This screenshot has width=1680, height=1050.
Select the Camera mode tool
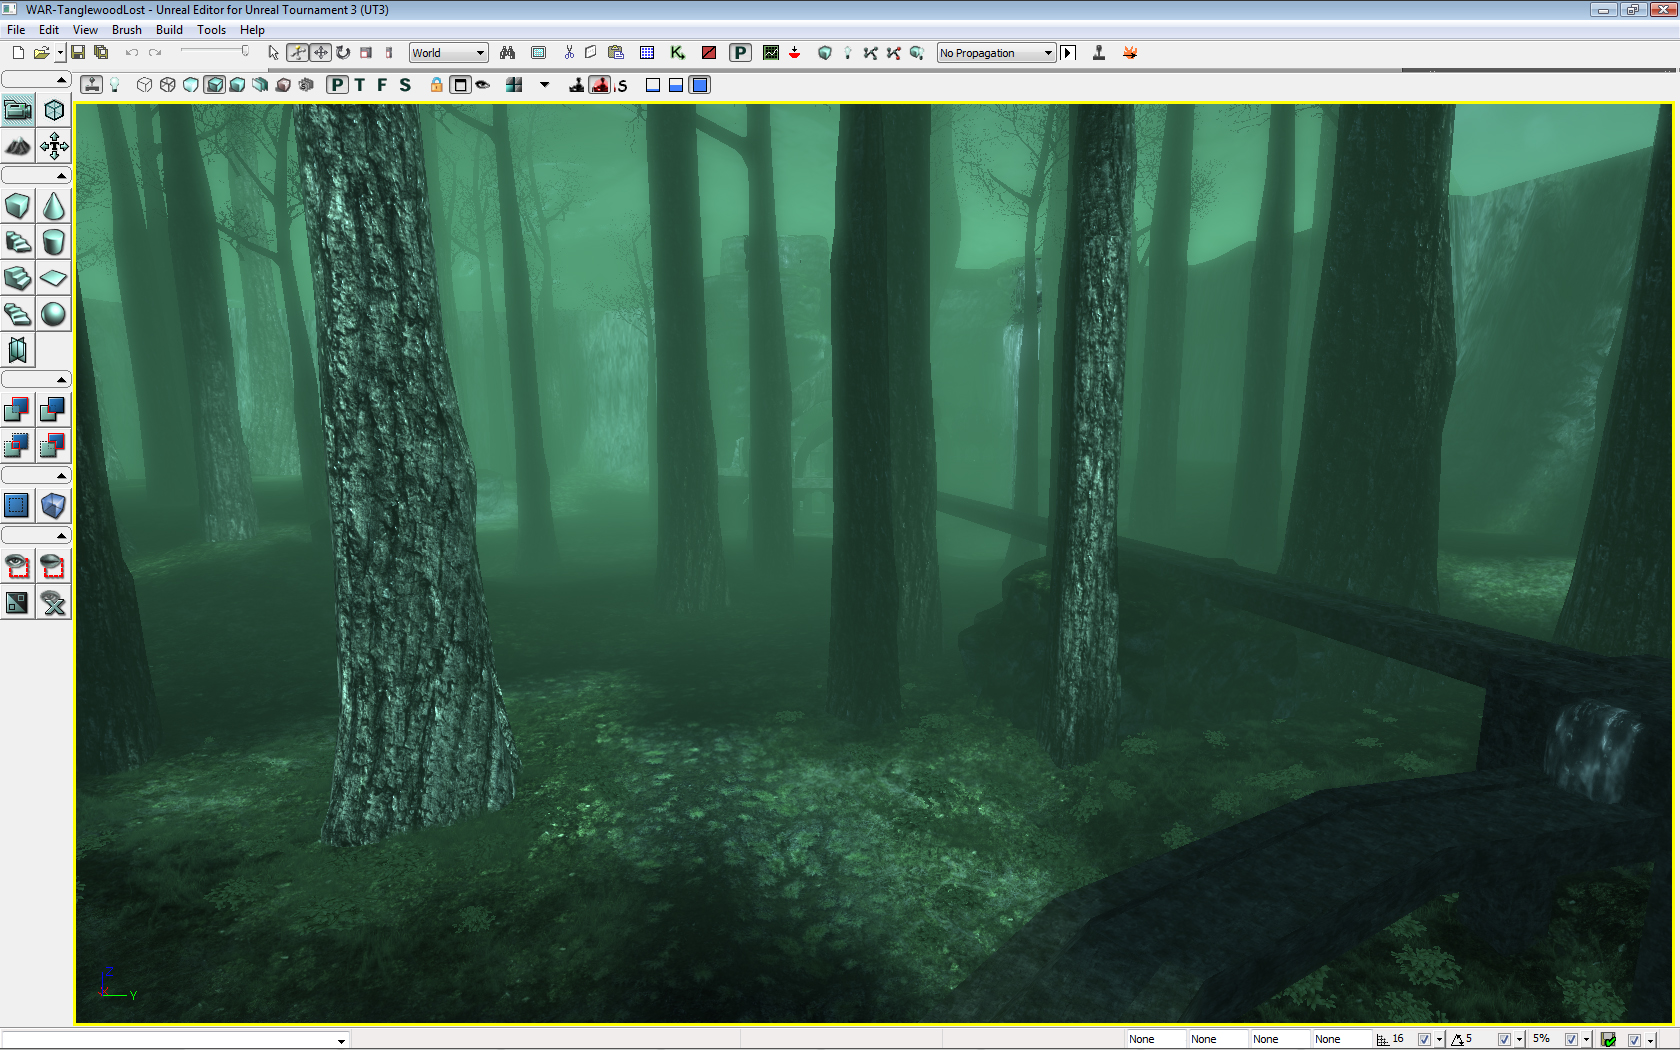tap(18, 110)
